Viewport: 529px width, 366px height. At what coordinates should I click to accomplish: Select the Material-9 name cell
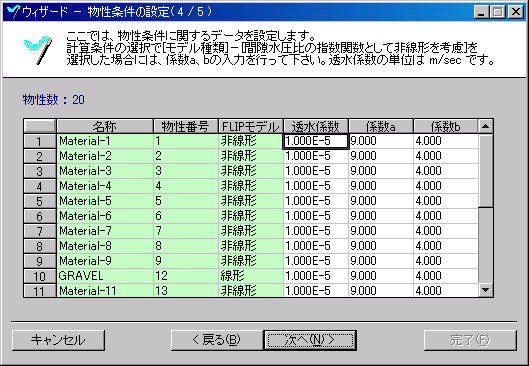(105, 261)
